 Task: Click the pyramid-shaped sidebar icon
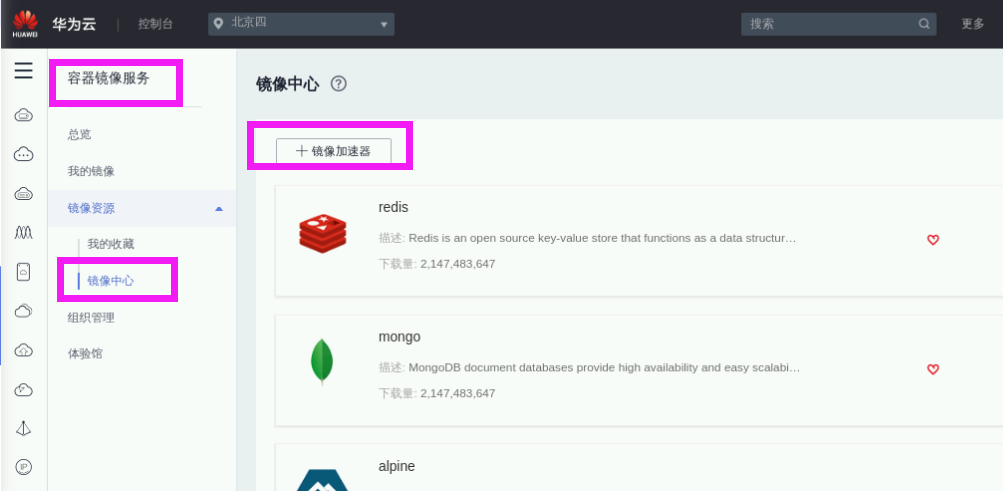pos(24,428)
